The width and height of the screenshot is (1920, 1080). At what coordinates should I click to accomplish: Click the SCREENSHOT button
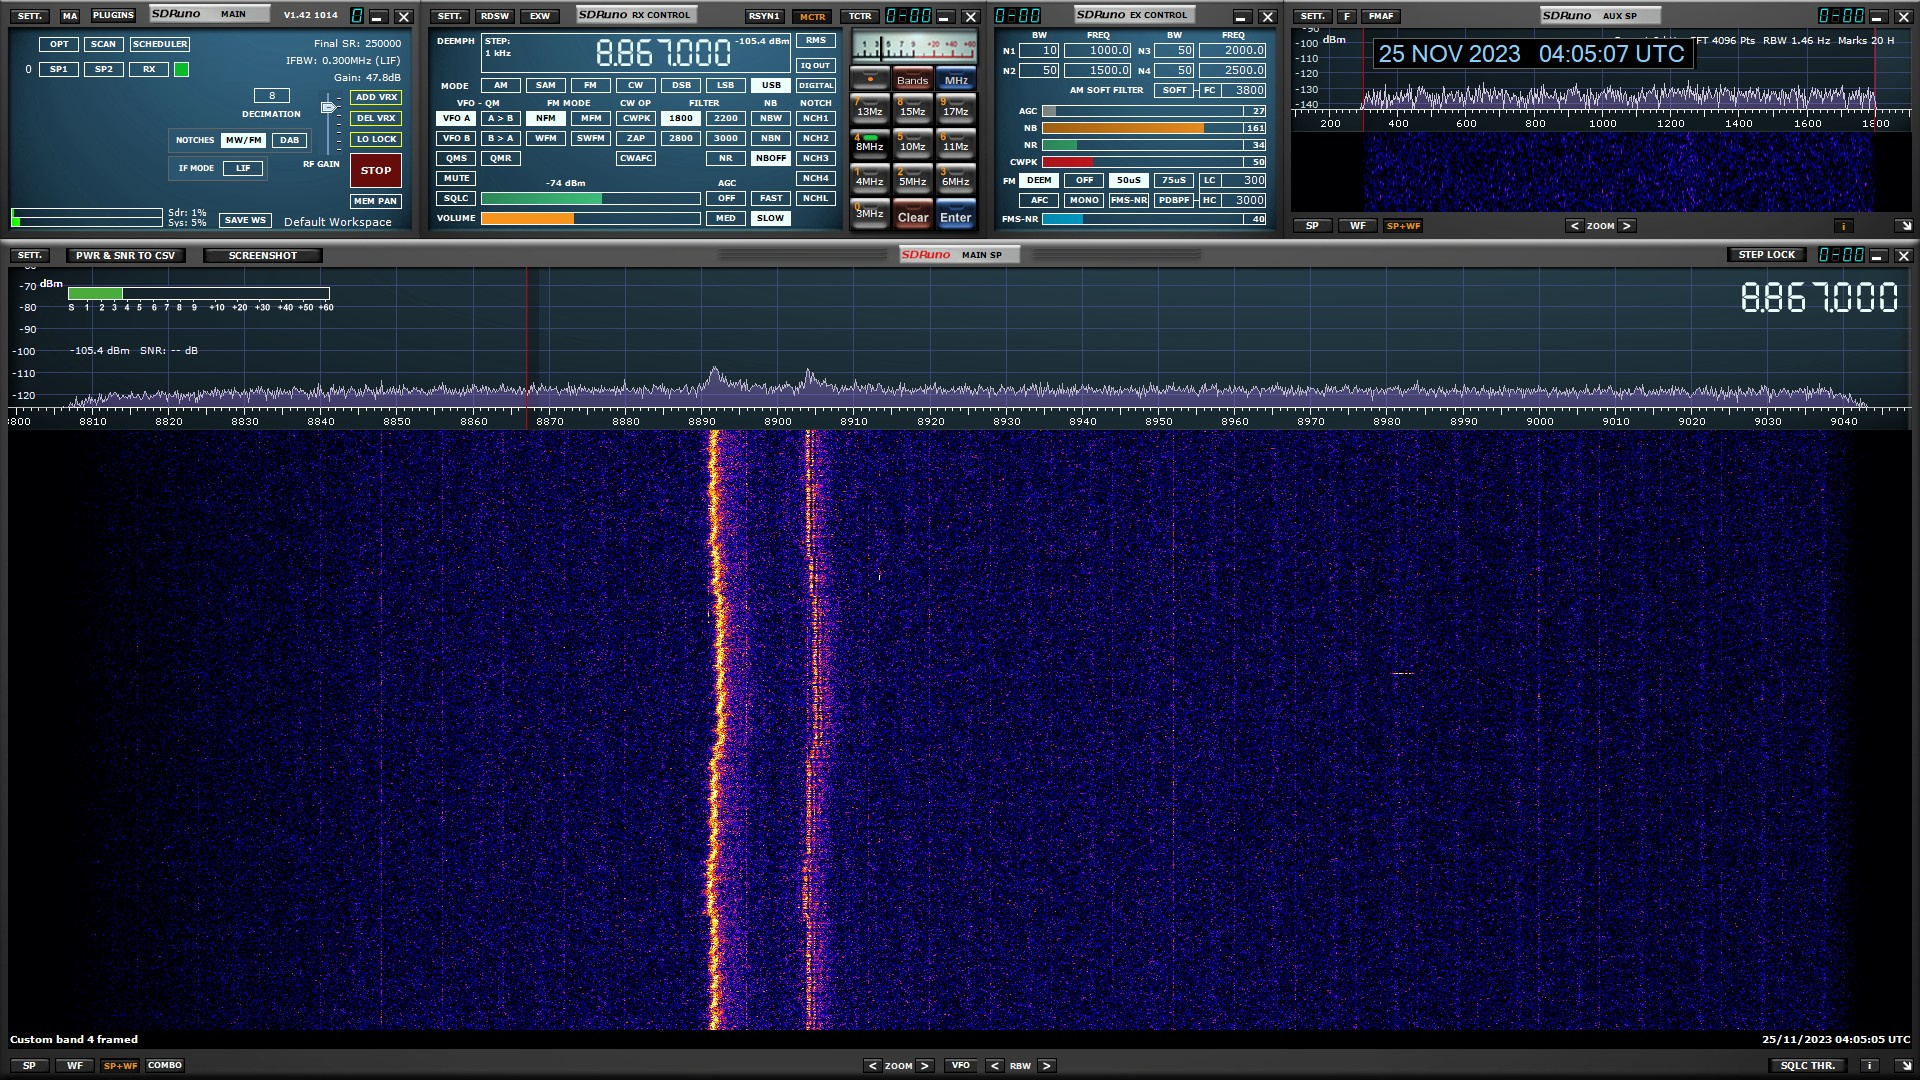pyautogui.click(x=263, y=255)
